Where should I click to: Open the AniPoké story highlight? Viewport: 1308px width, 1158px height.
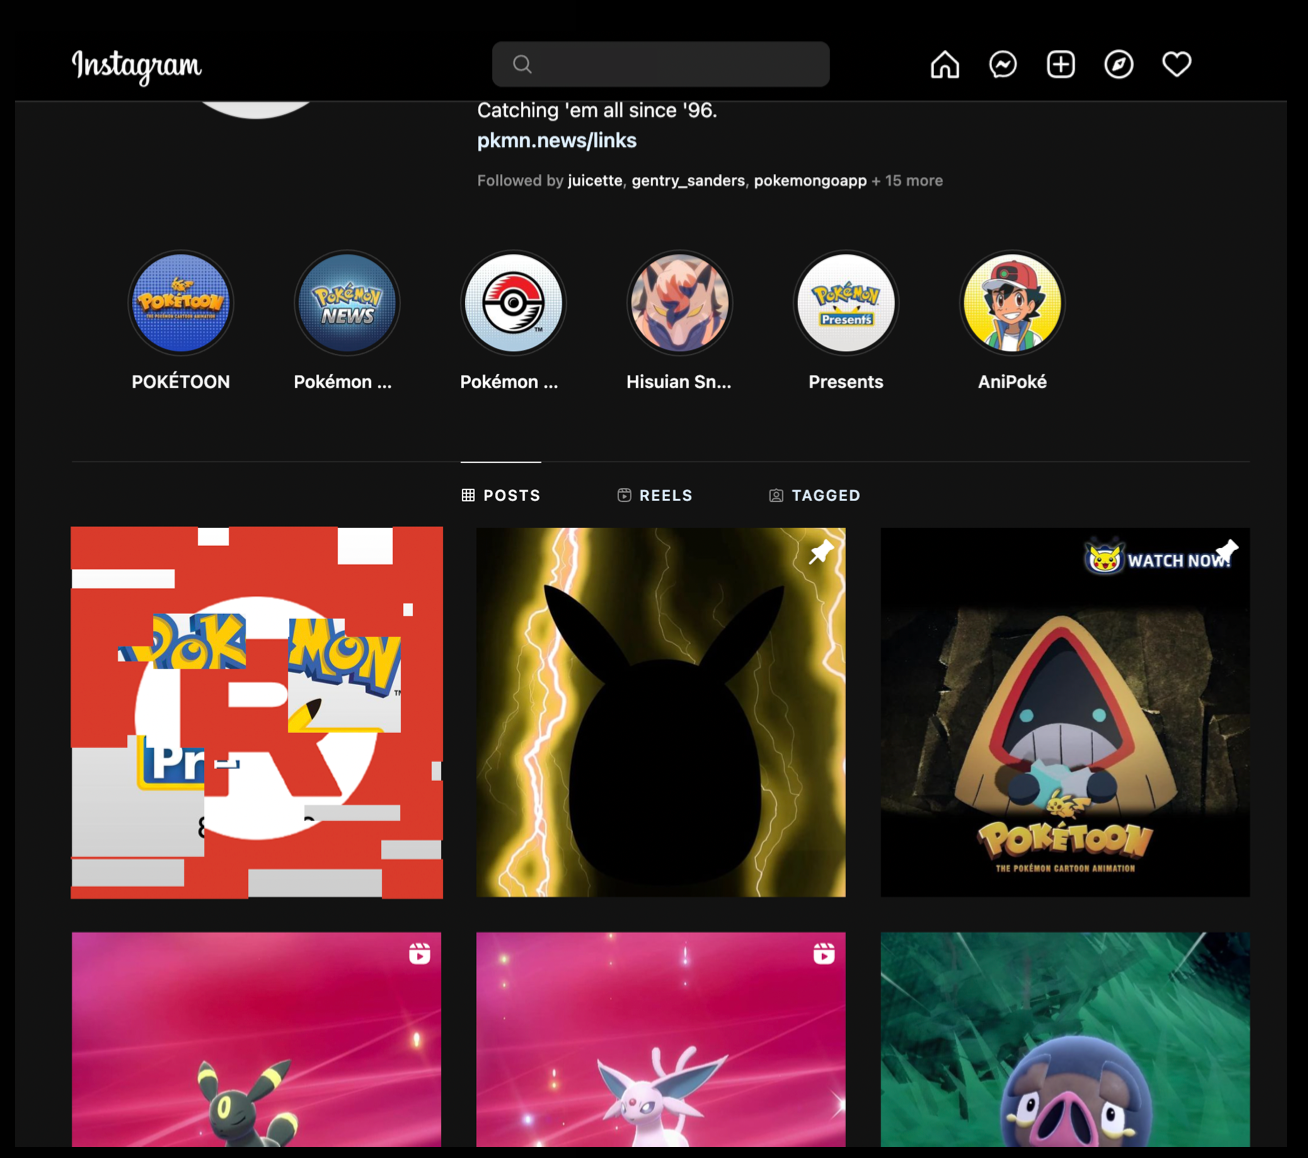(x=1012, y=303)
